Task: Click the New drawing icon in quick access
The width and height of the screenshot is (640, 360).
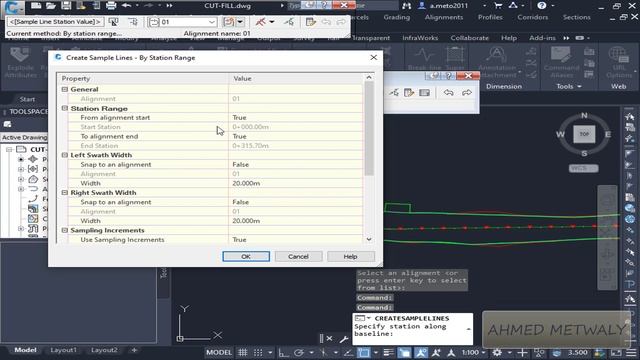Action: pos(36,6)
